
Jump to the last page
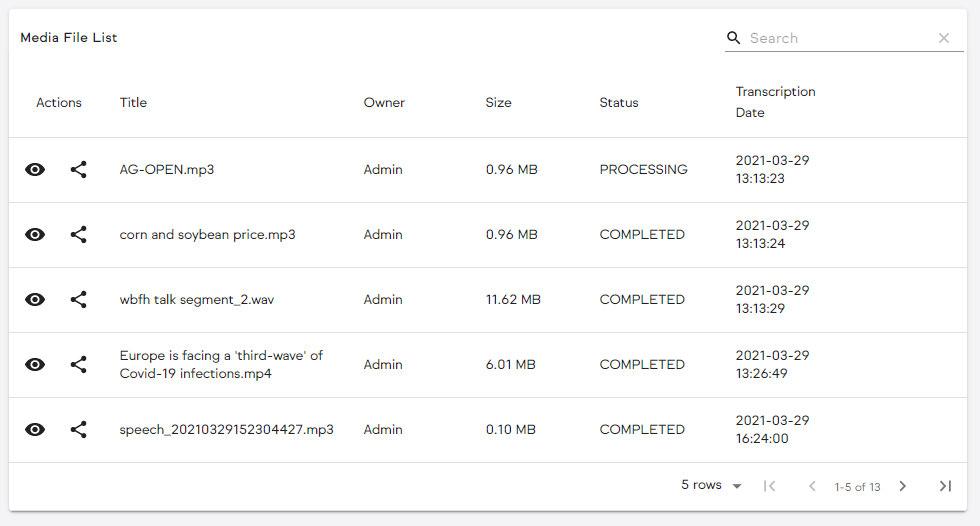click(945, 486)
